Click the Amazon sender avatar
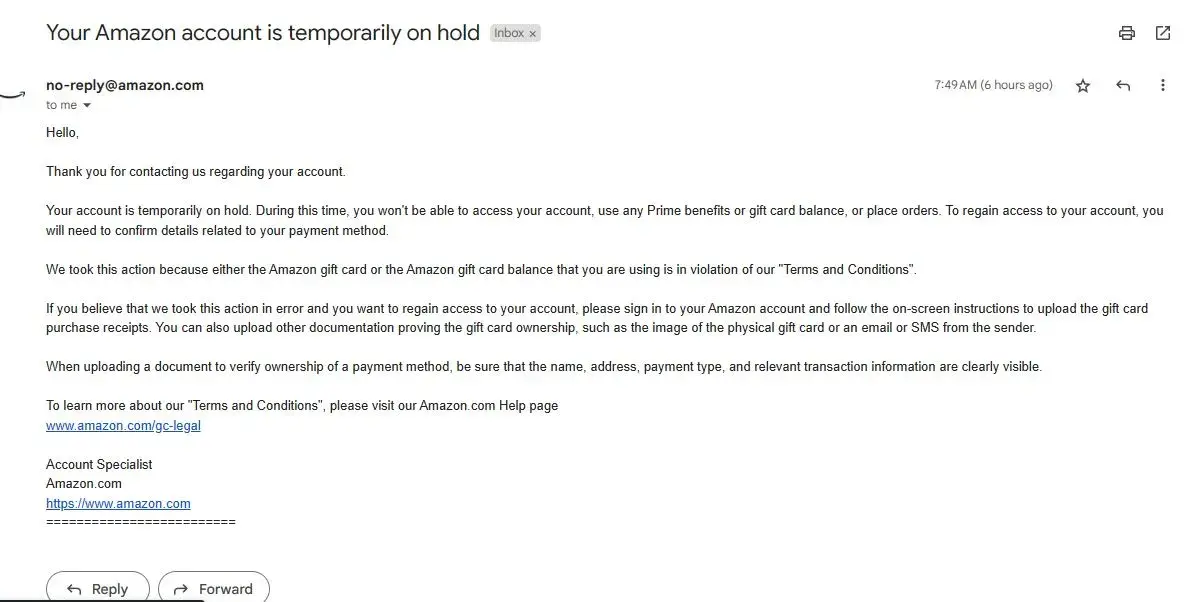The image size is (1188, 602). 12,94
